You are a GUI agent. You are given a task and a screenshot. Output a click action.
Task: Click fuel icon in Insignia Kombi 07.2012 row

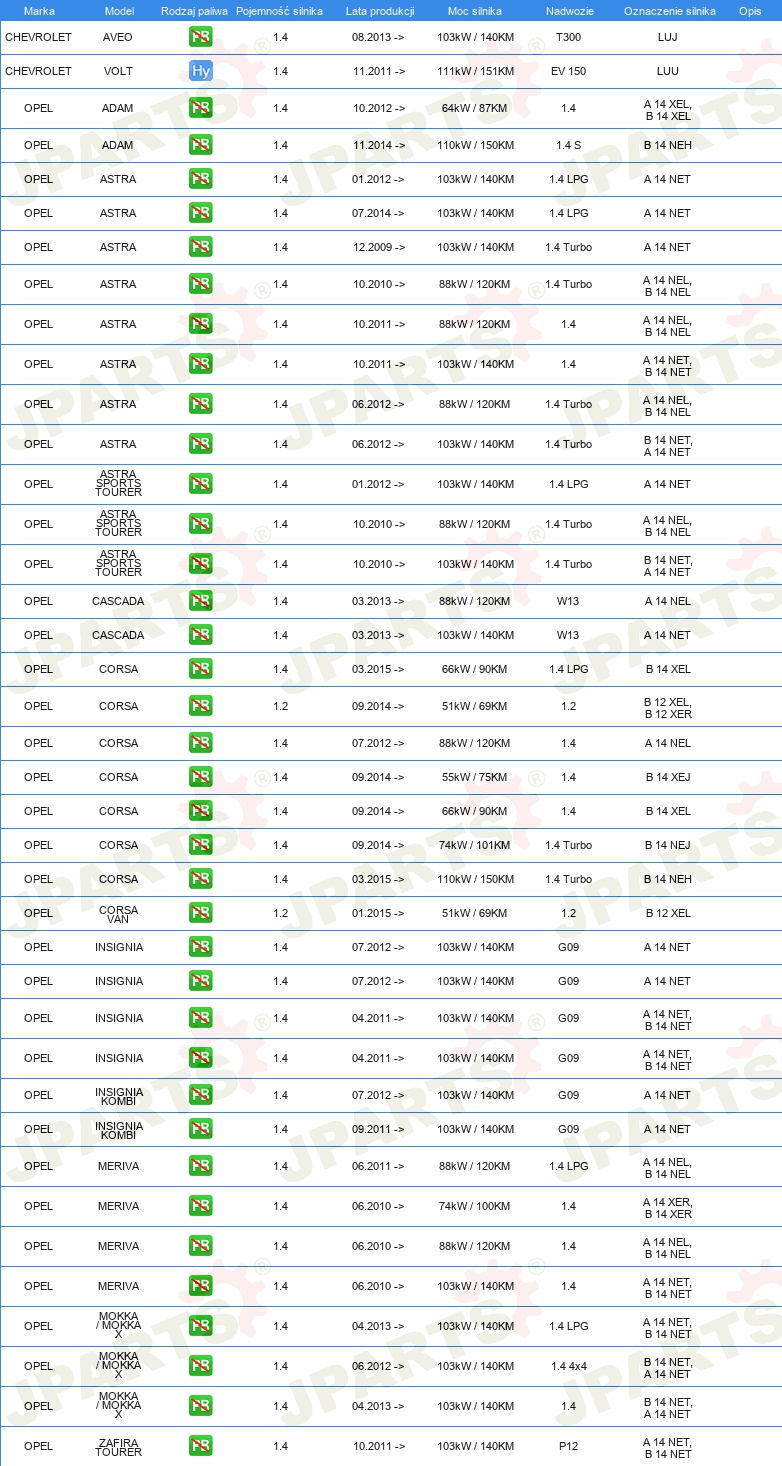click(x=201, y=1095)
